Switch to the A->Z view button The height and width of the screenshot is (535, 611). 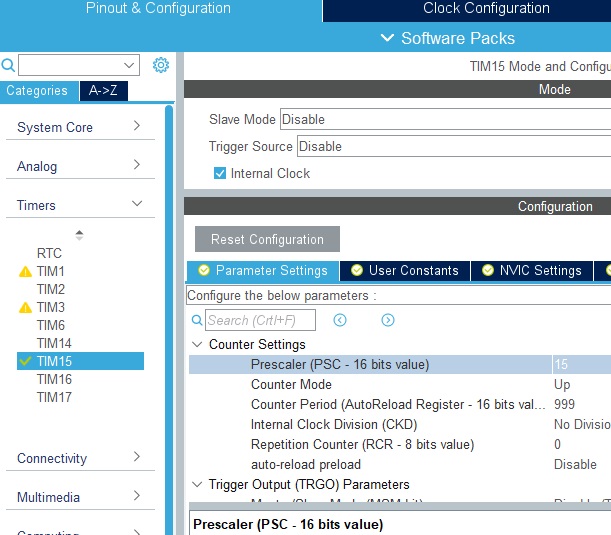click(104, 90)
